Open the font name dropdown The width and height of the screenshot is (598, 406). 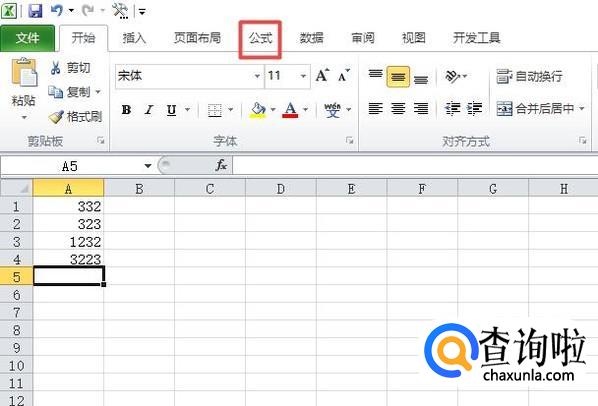(257, 76)
